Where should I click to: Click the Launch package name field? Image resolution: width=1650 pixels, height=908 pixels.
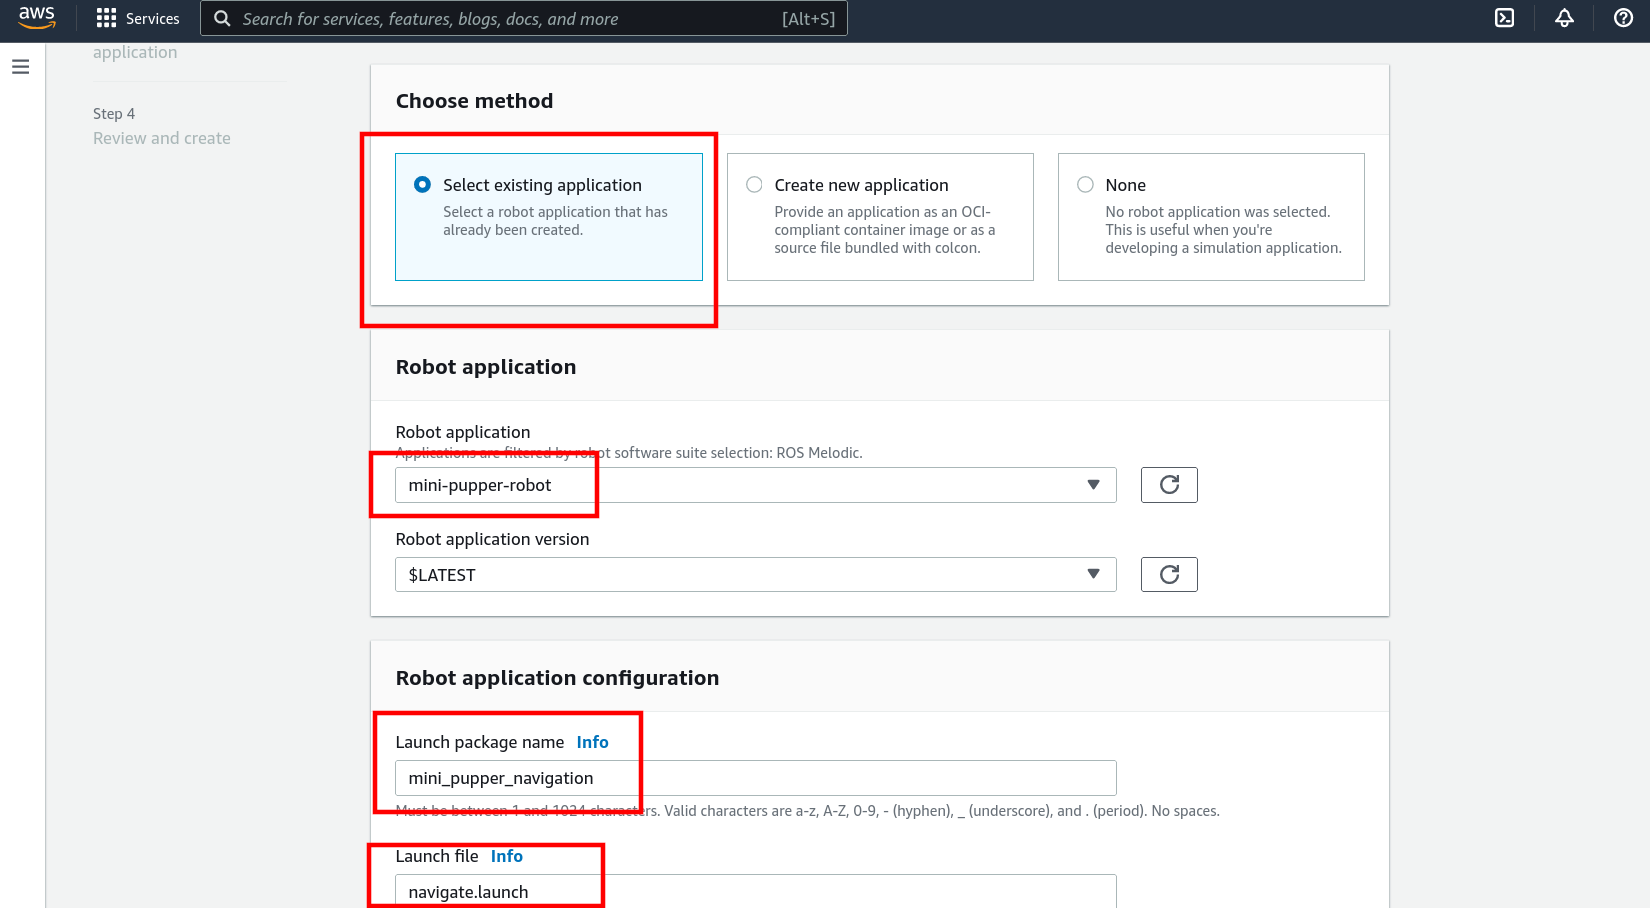[x=755, y=778]
